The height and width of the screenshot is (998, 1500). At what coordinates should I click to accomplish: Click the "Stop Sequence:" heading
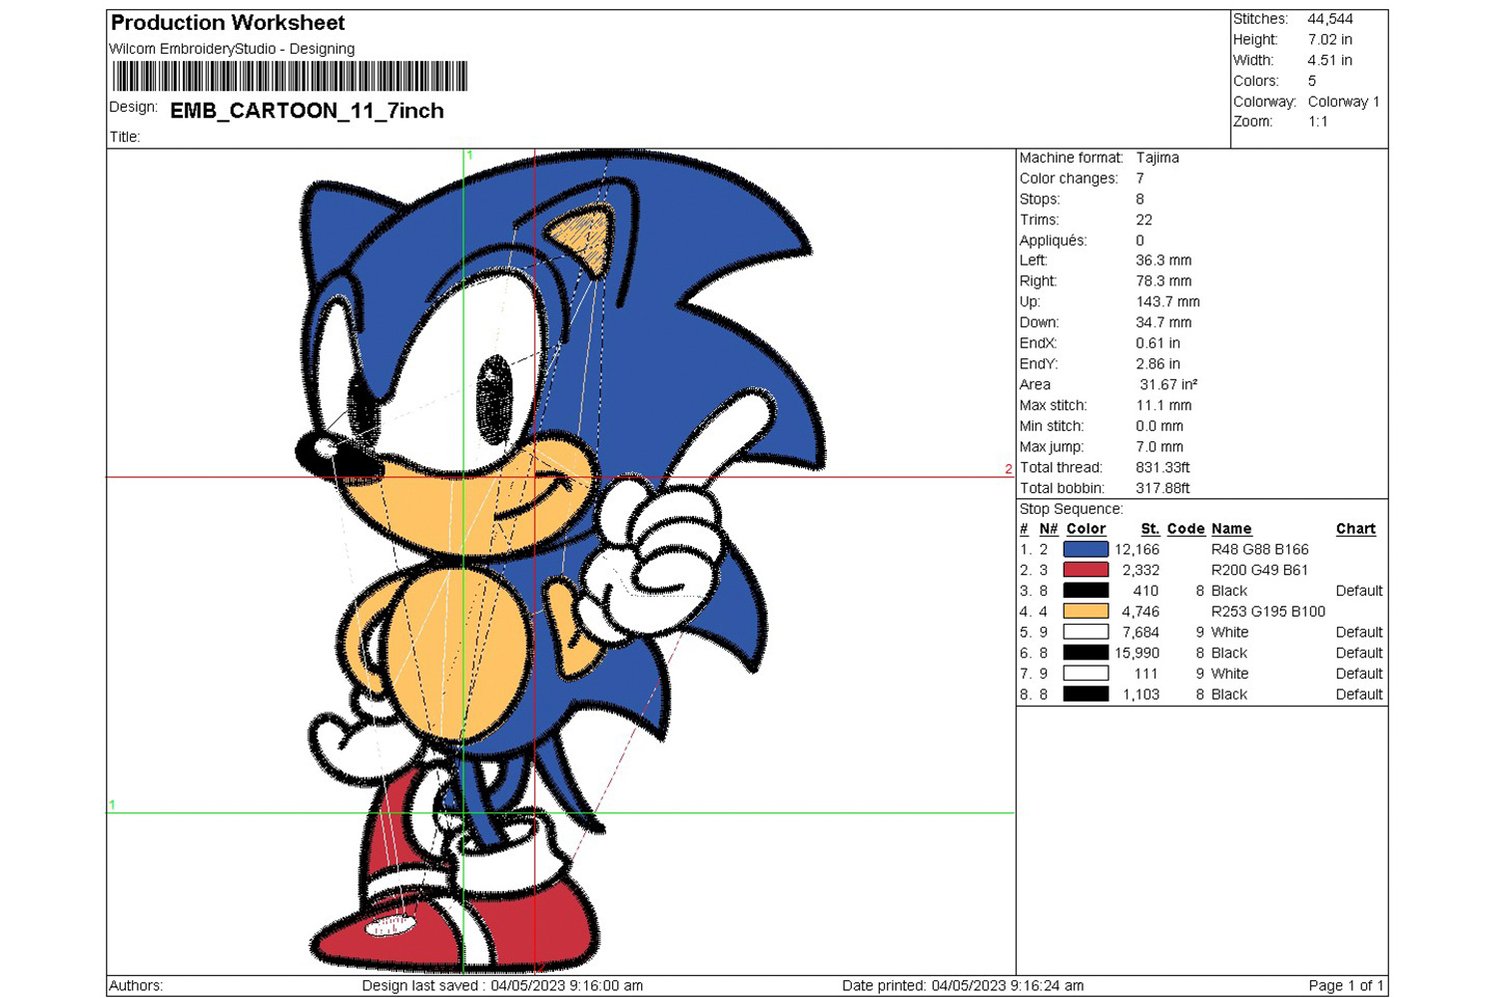pyautogui.click(x=1071, y=509)
